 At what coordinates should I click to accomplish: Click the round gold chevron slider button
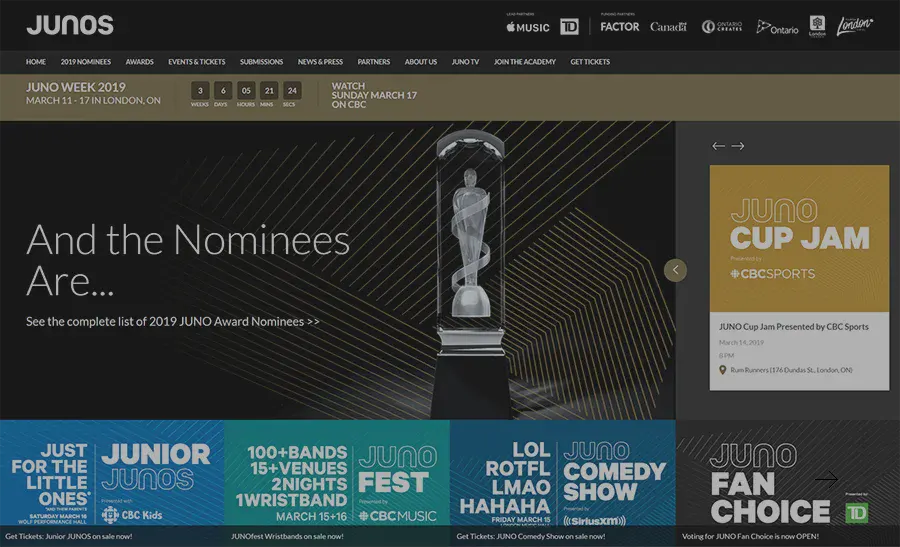[675, 270]
